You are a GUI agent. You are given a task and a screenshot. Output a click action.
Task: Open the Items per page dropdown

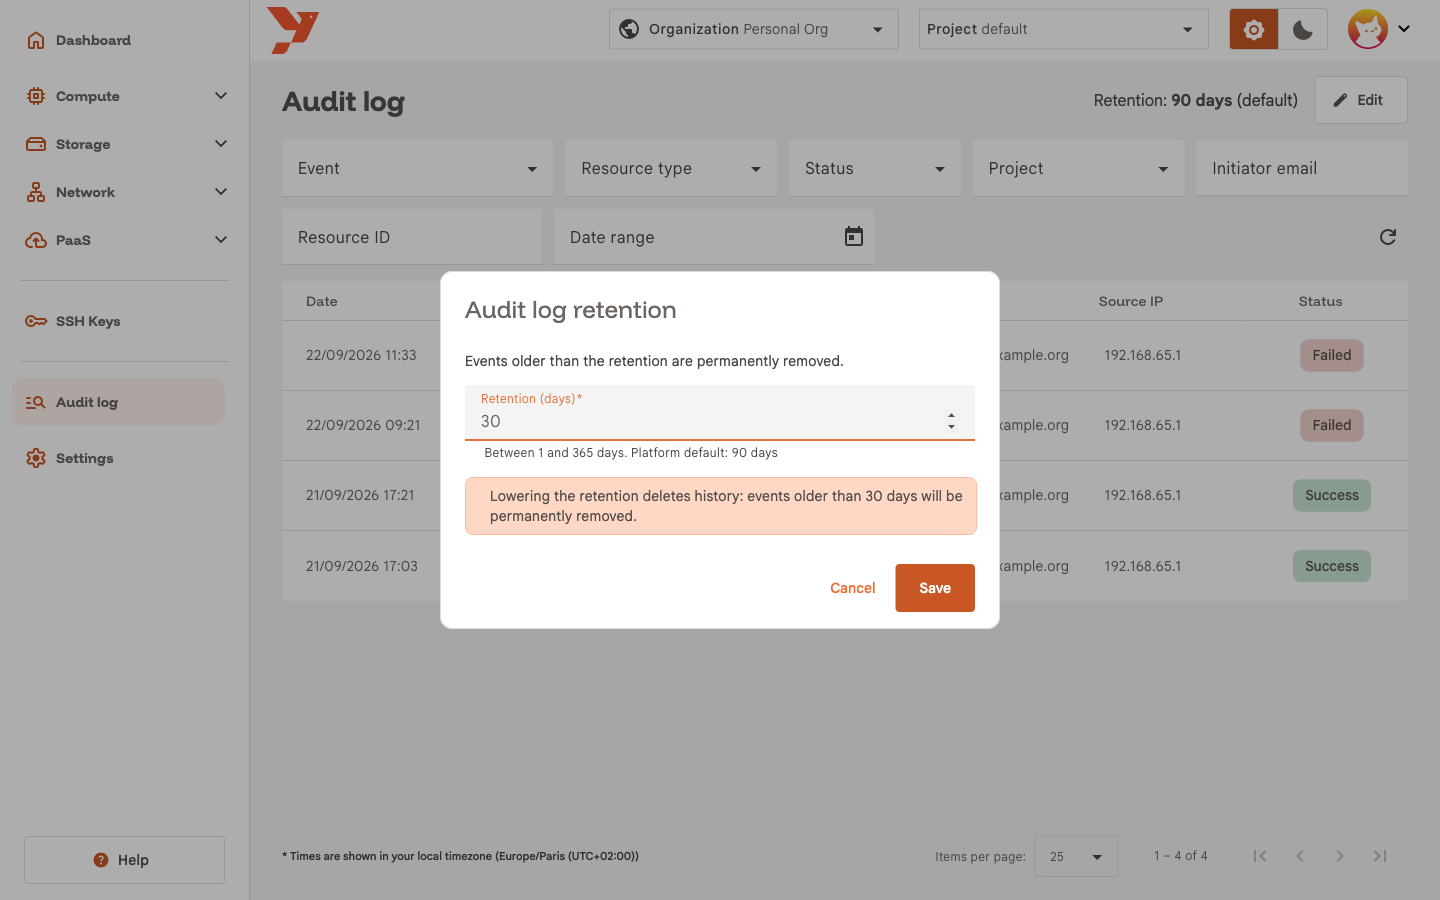[x=1076, y=856]
